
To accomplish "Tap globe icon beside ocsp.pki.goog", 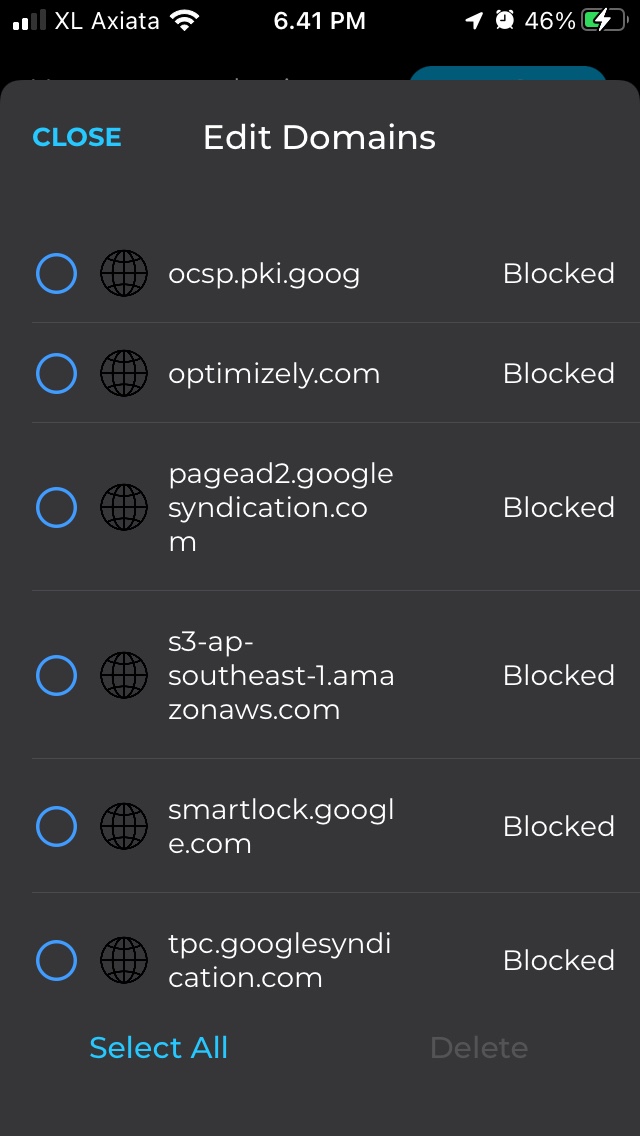I will [124, 273].
